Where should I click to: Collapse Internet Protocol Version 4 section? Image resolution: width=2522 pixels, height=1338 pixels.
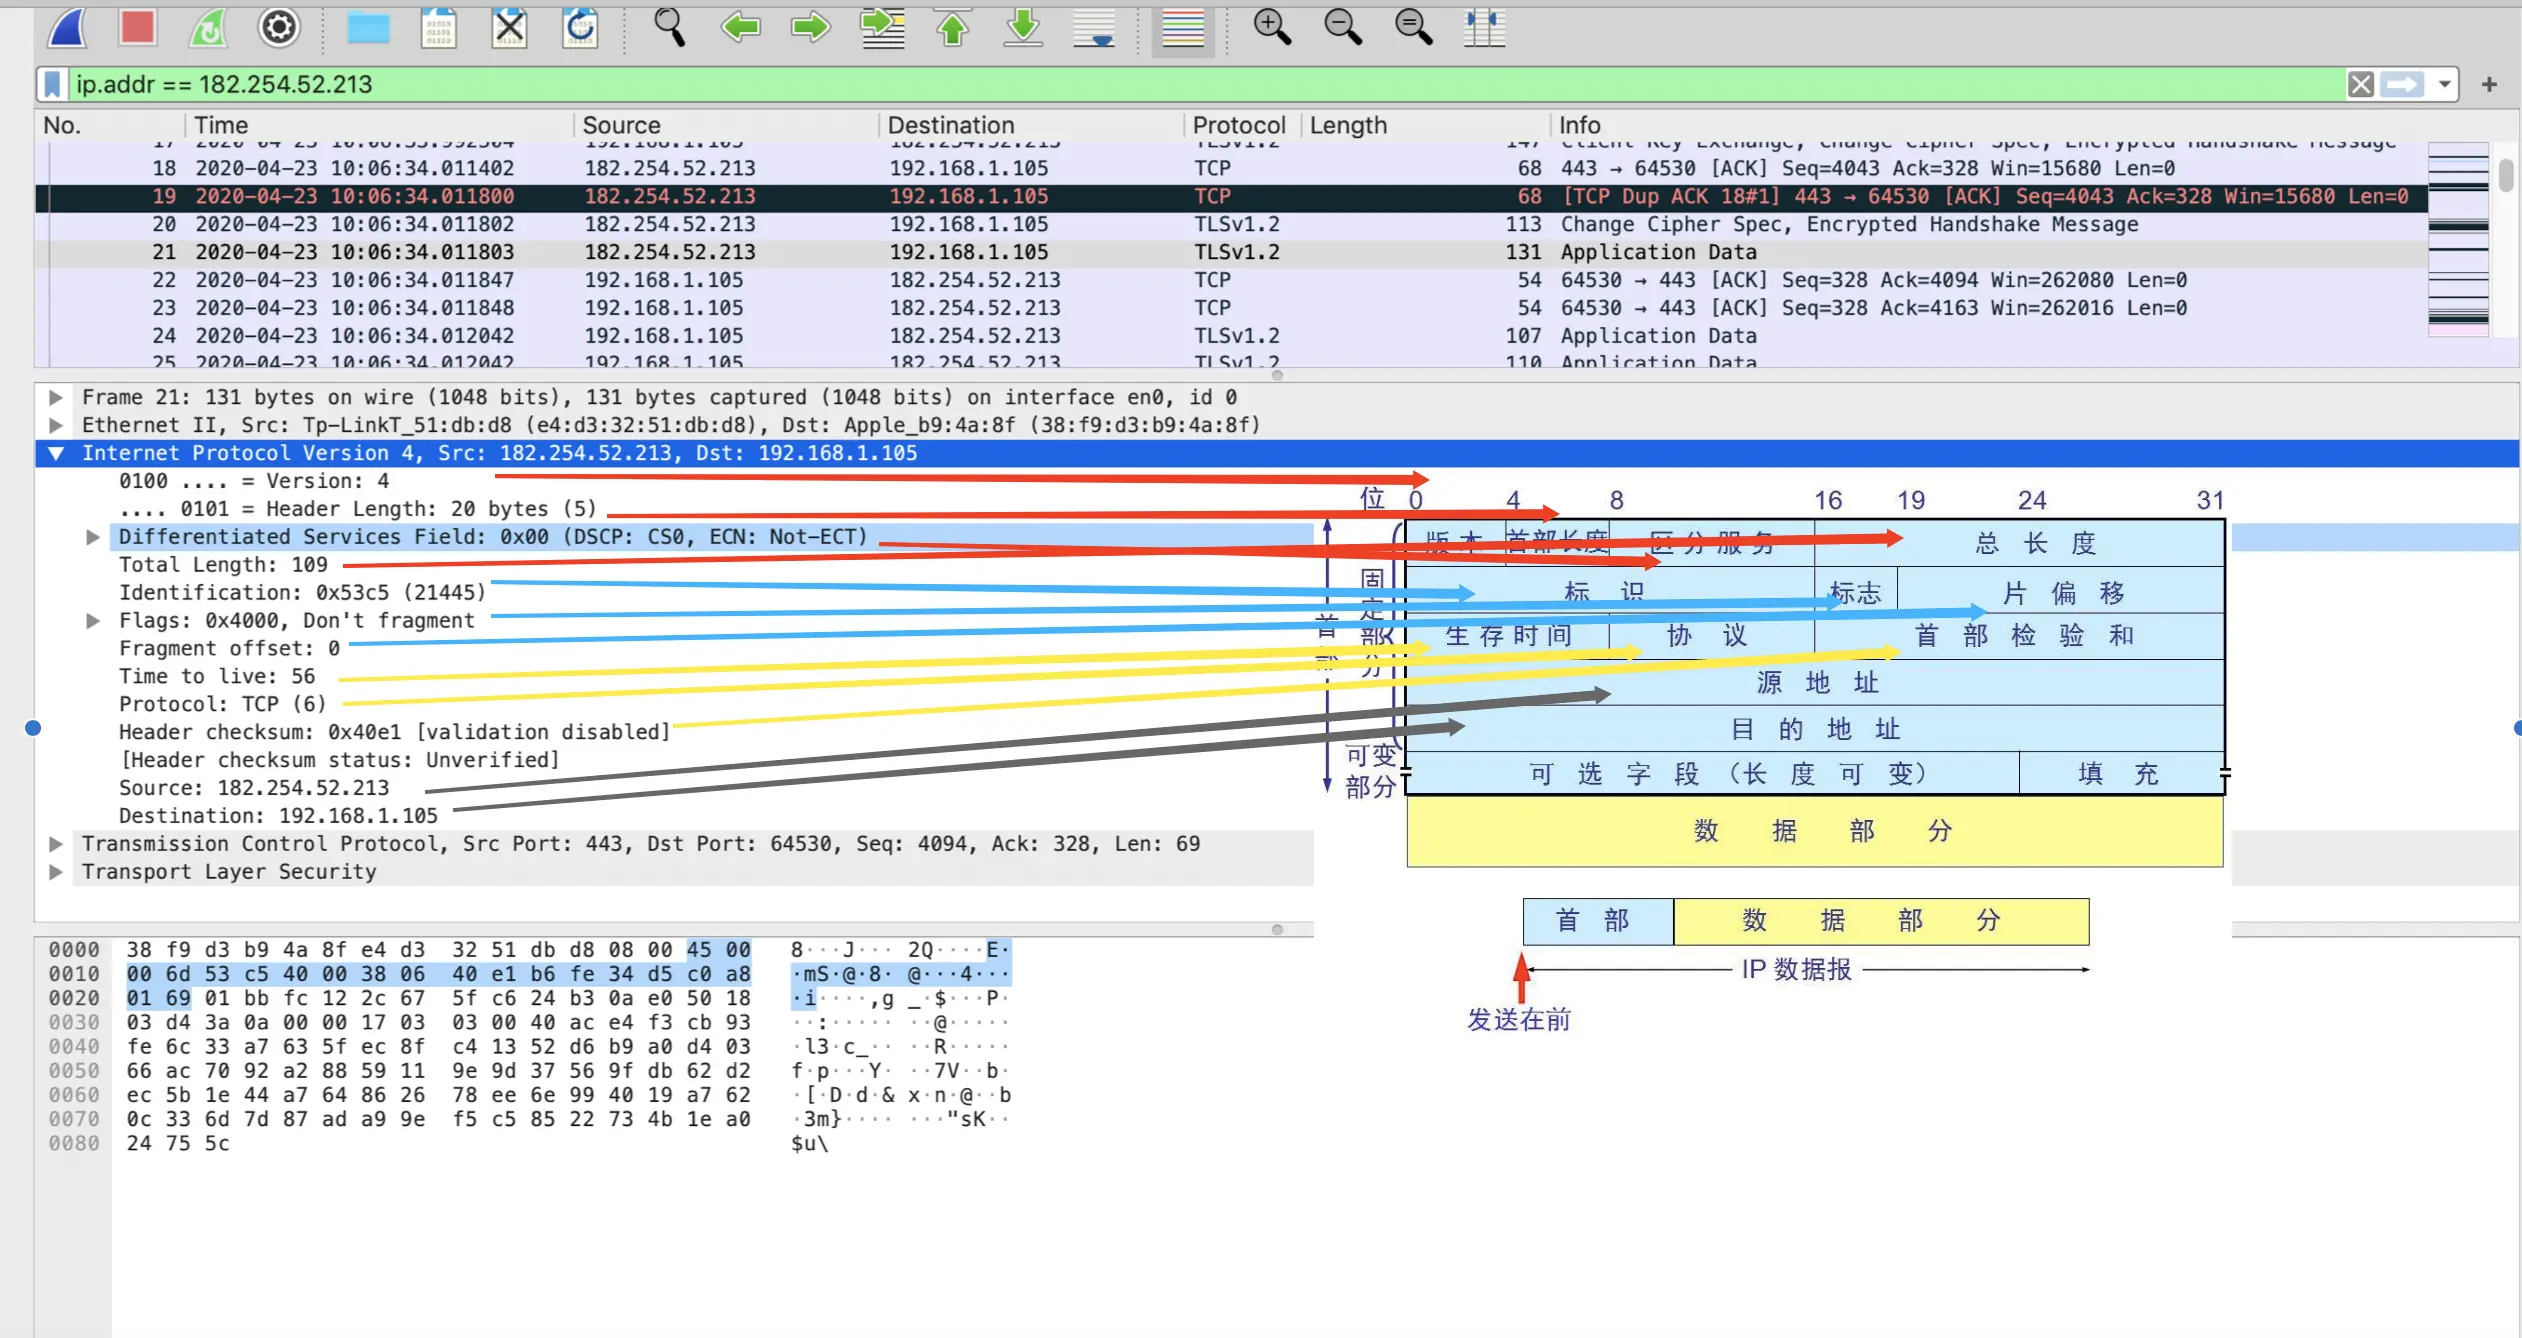[x=56, y=453]
